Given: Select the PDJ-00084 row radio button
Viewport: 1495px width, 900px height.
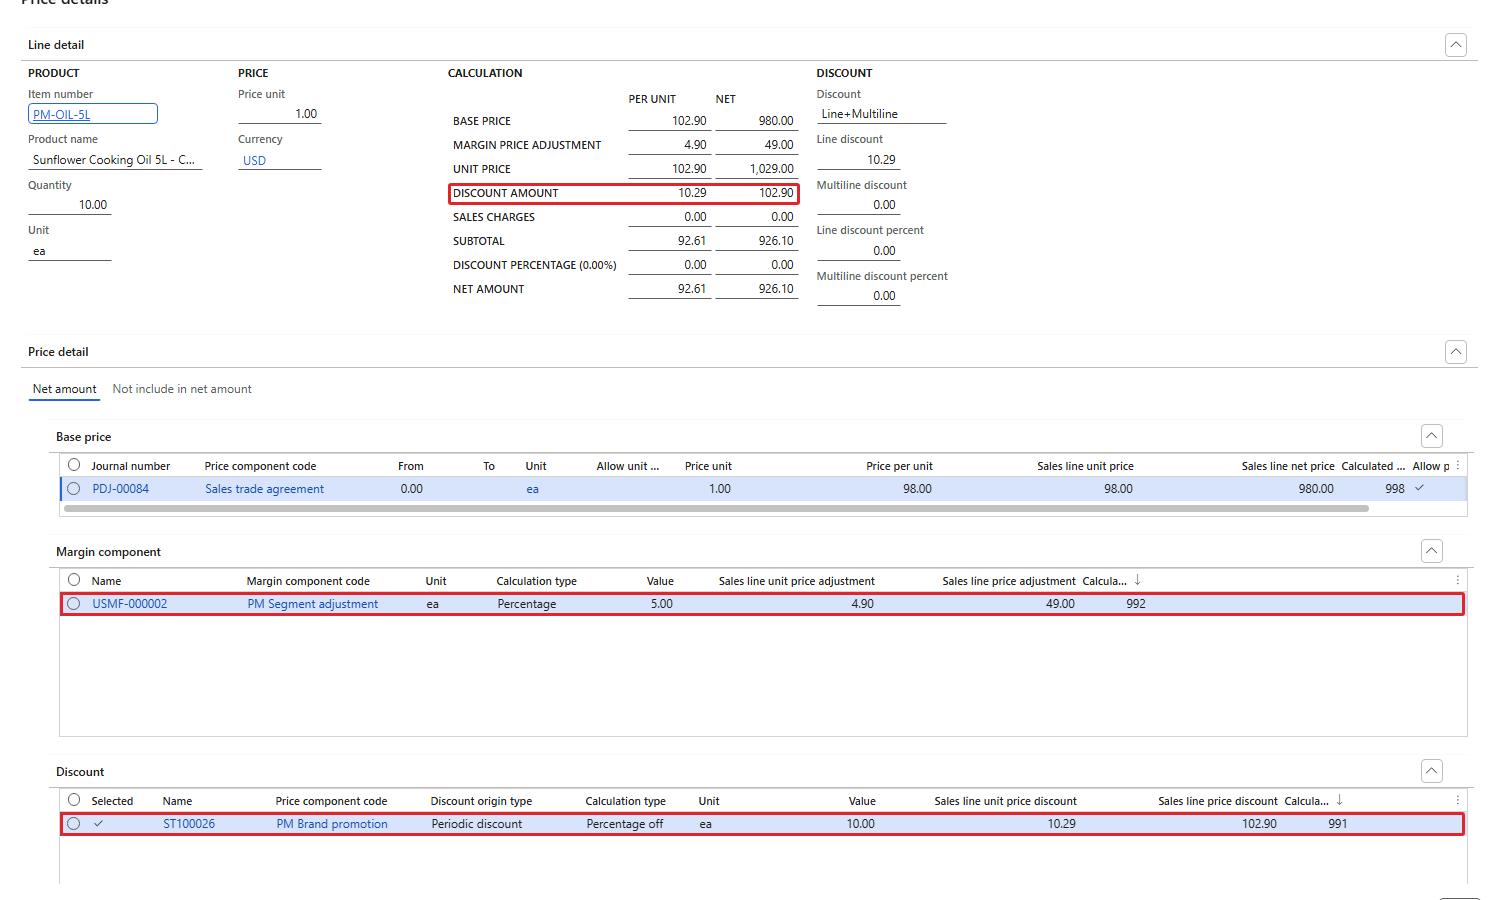Looking at the screenshot, I should click(74, 489).
